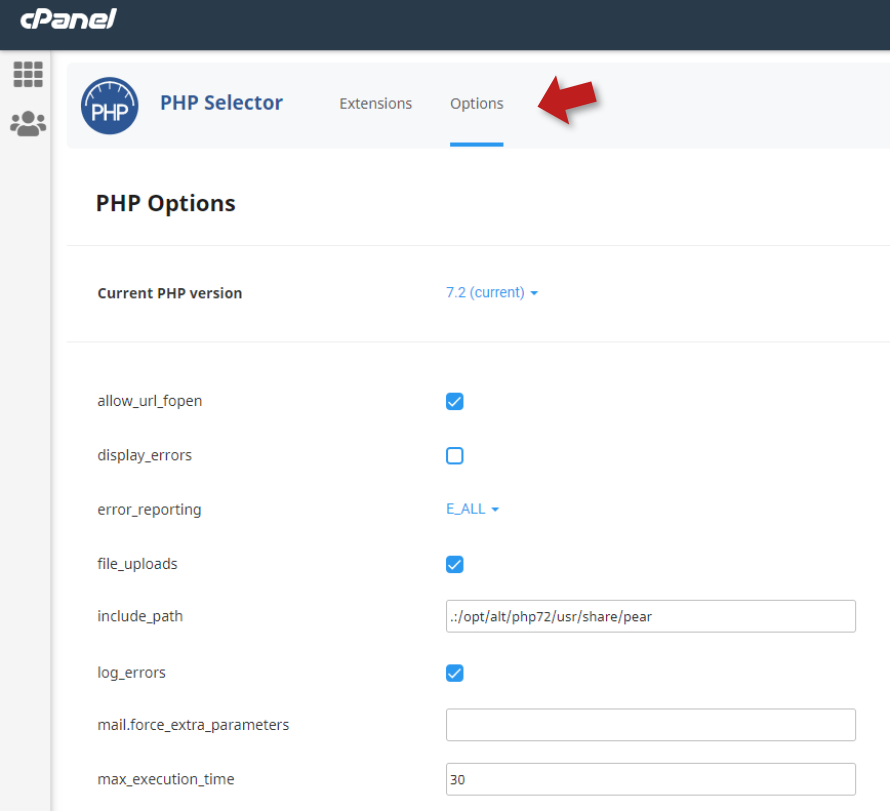Click the error_reporting option label
This screenshot has height=811, width=890.
point(149,510)
